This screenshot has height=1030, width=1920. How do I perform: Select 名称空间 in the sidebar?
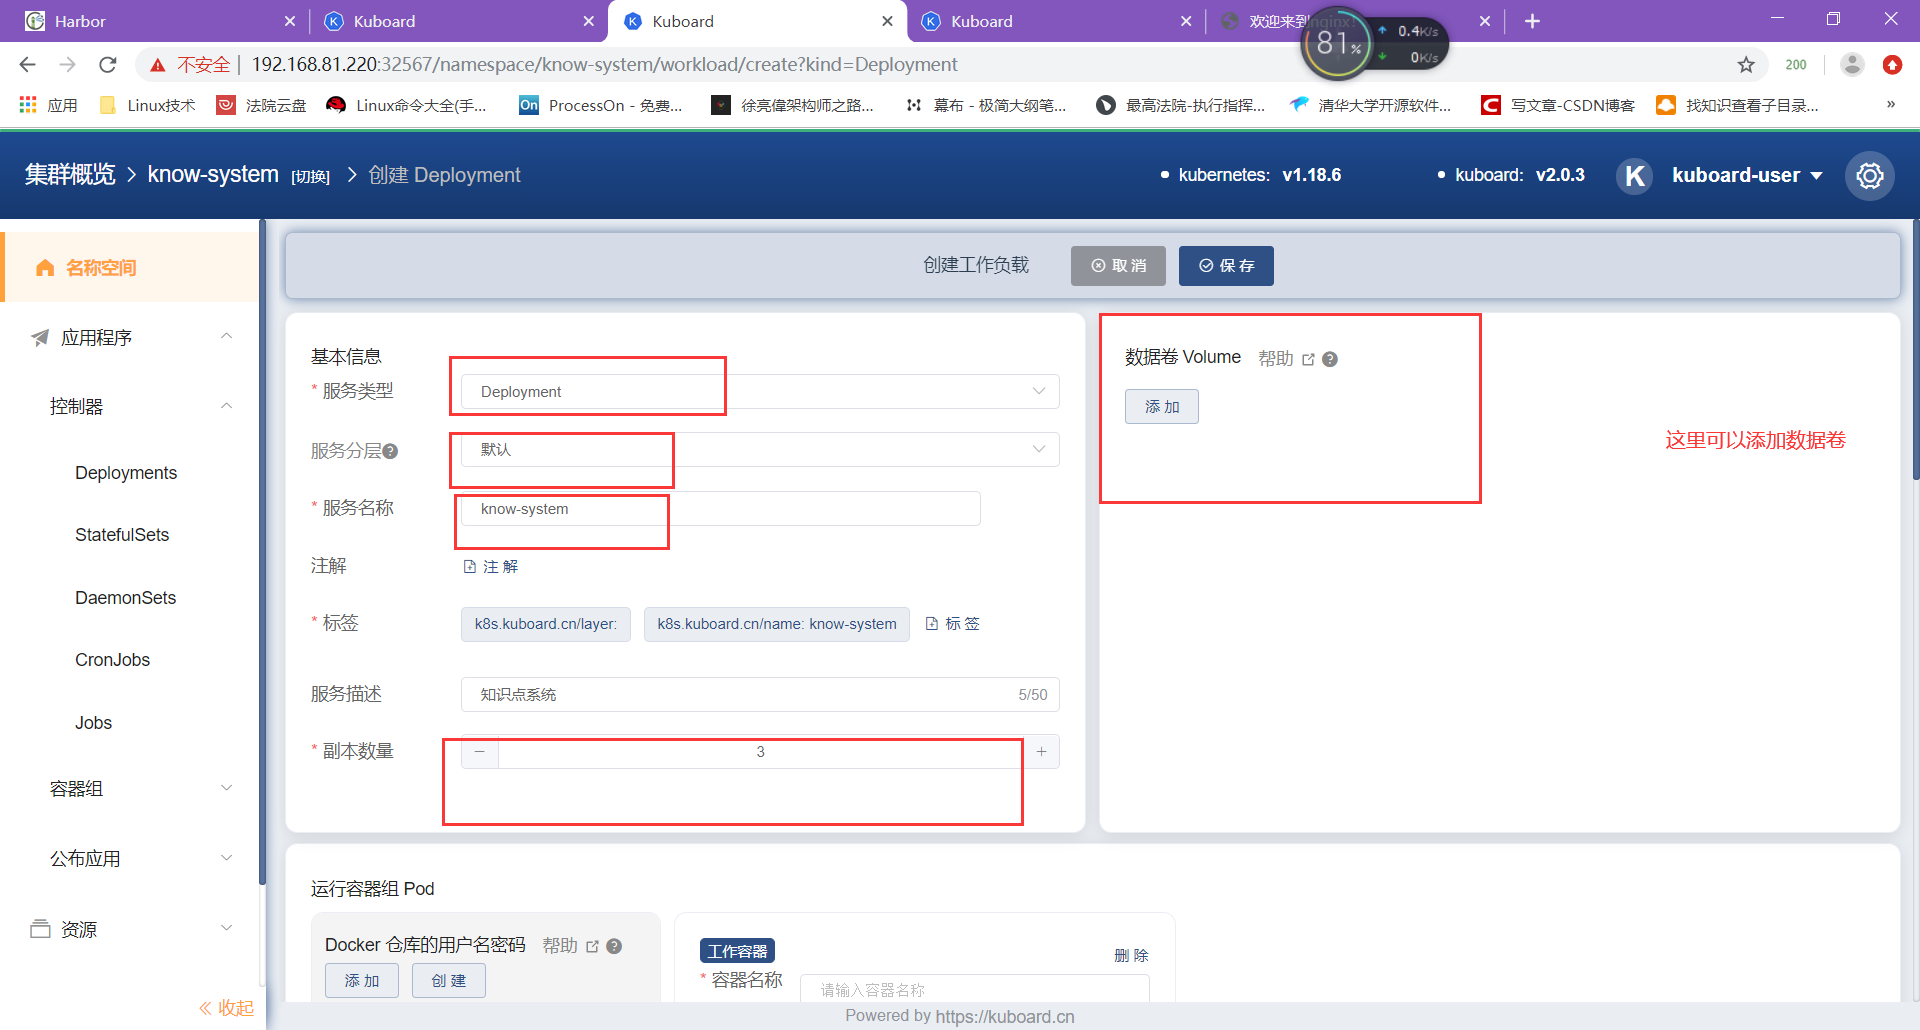pyautogui.click(x=131, y=267)
